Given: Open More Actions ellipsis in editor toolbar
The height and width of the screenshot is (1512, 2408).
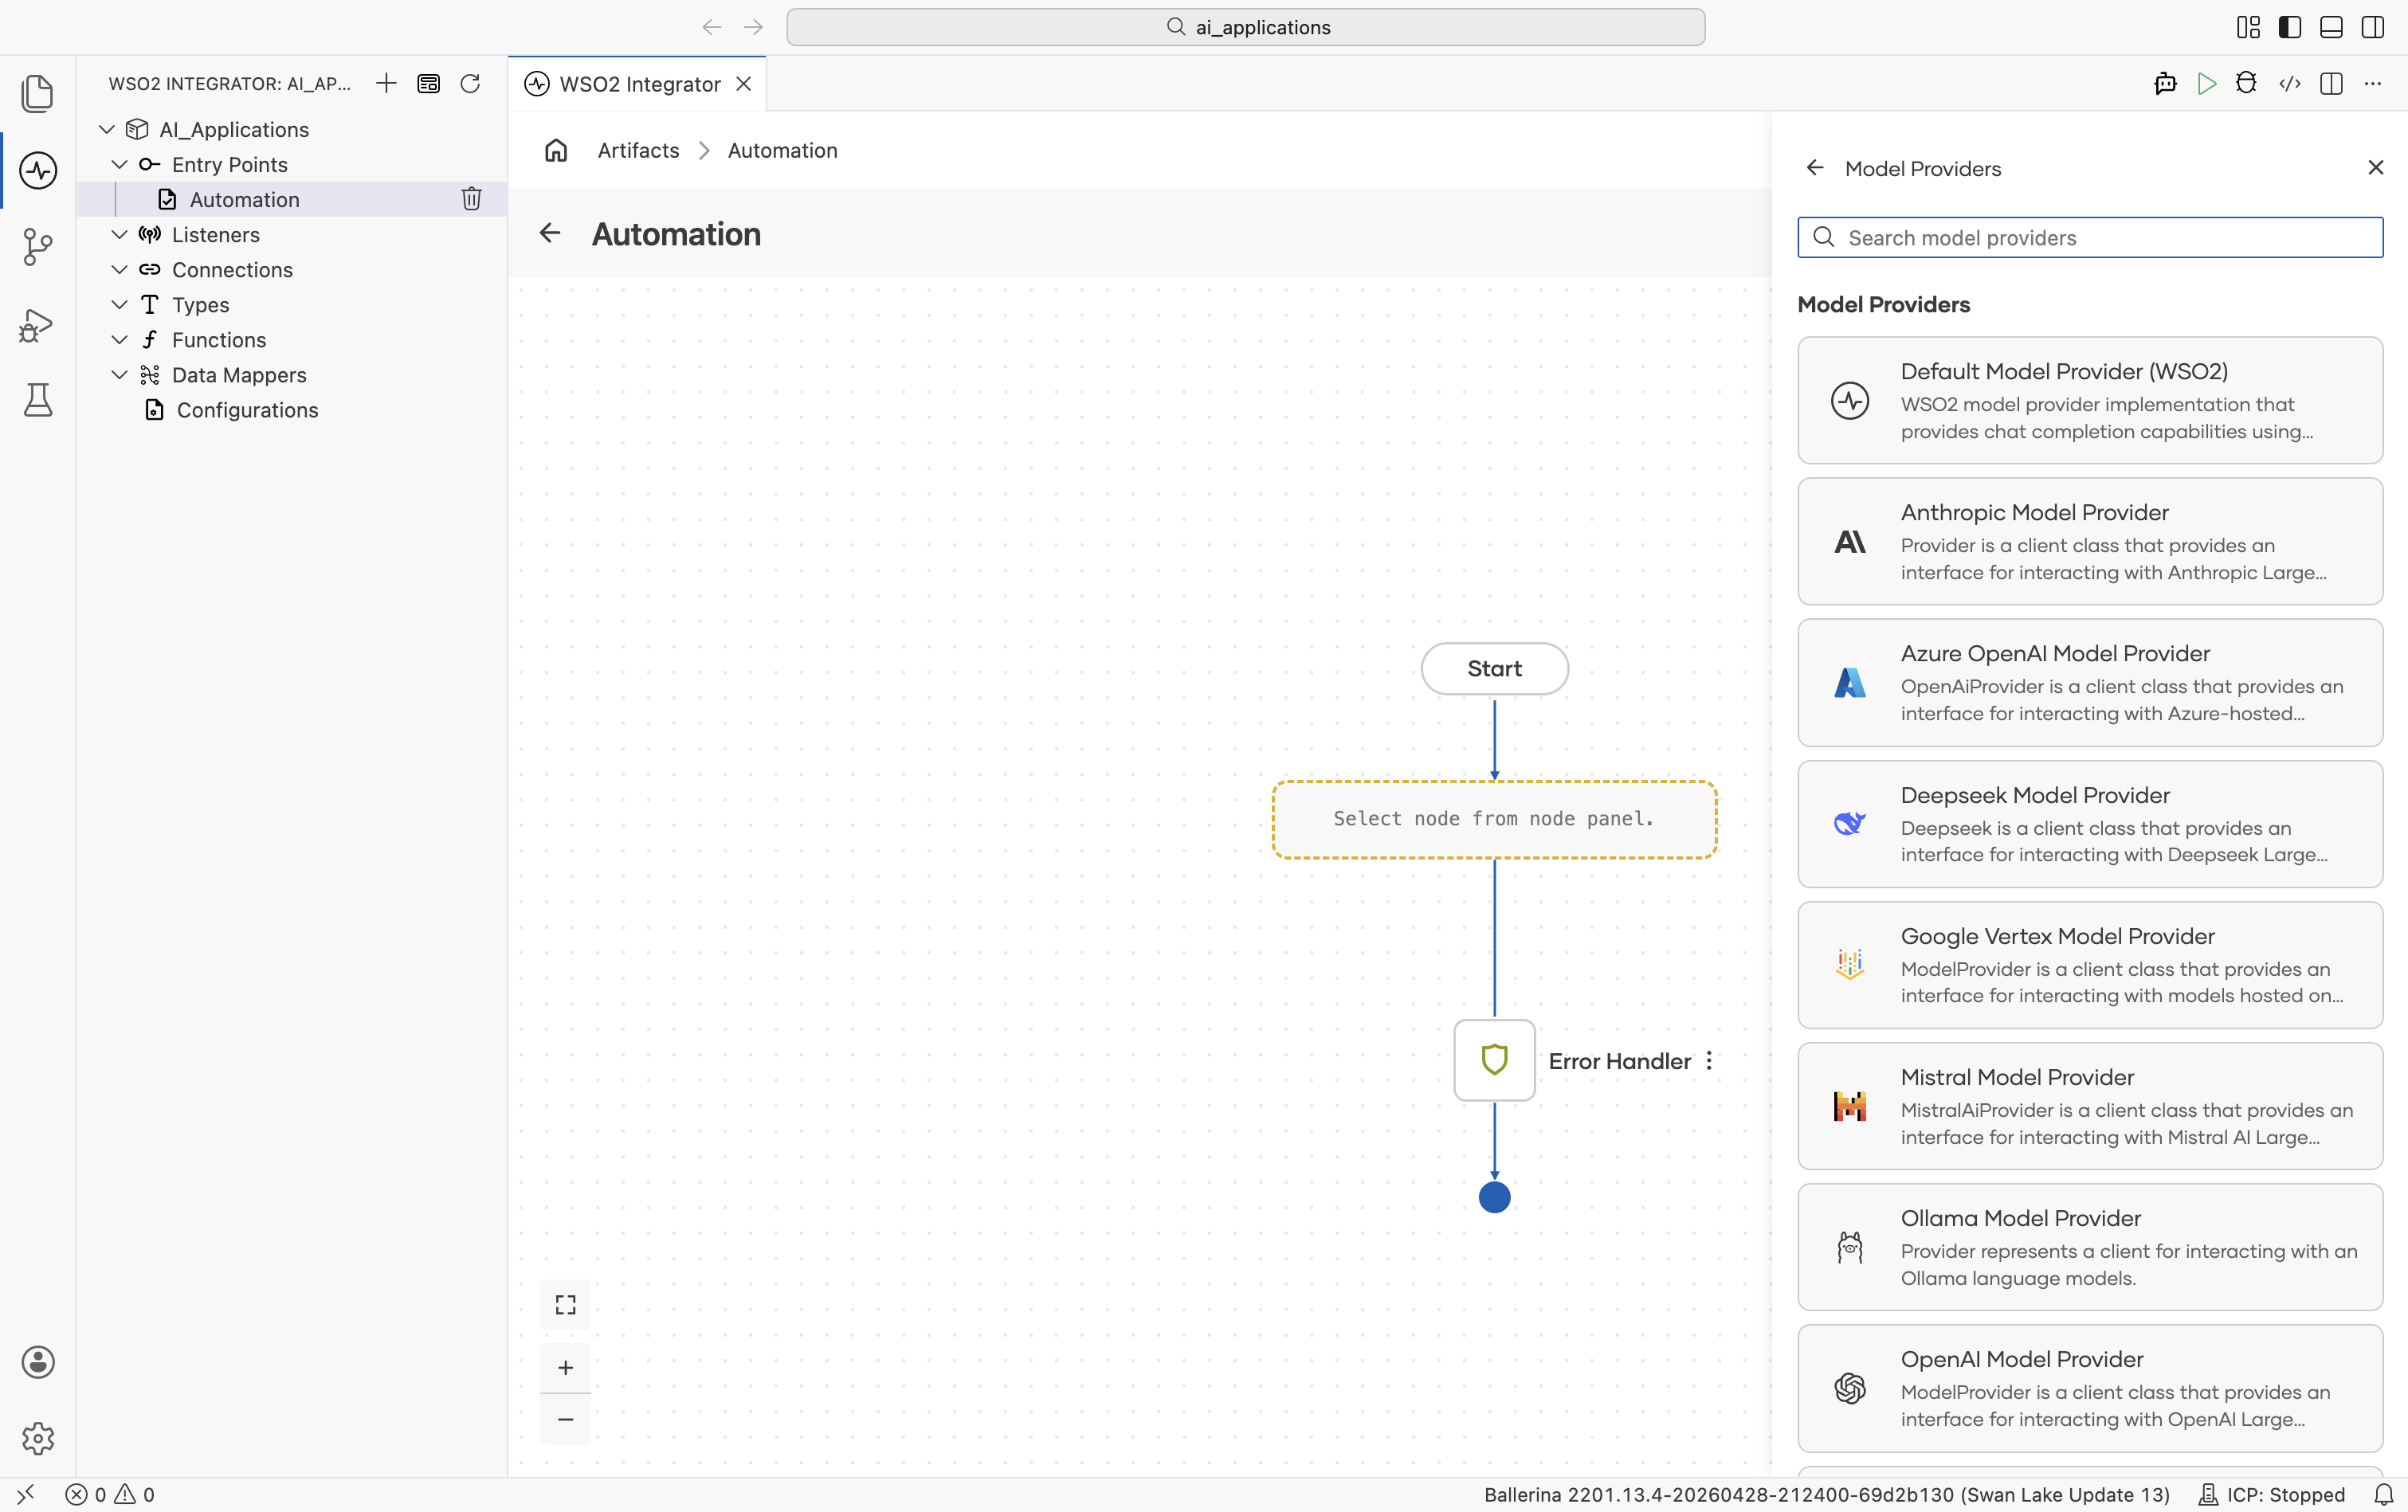Looking at the screenshot, I should coord(2373,84).
